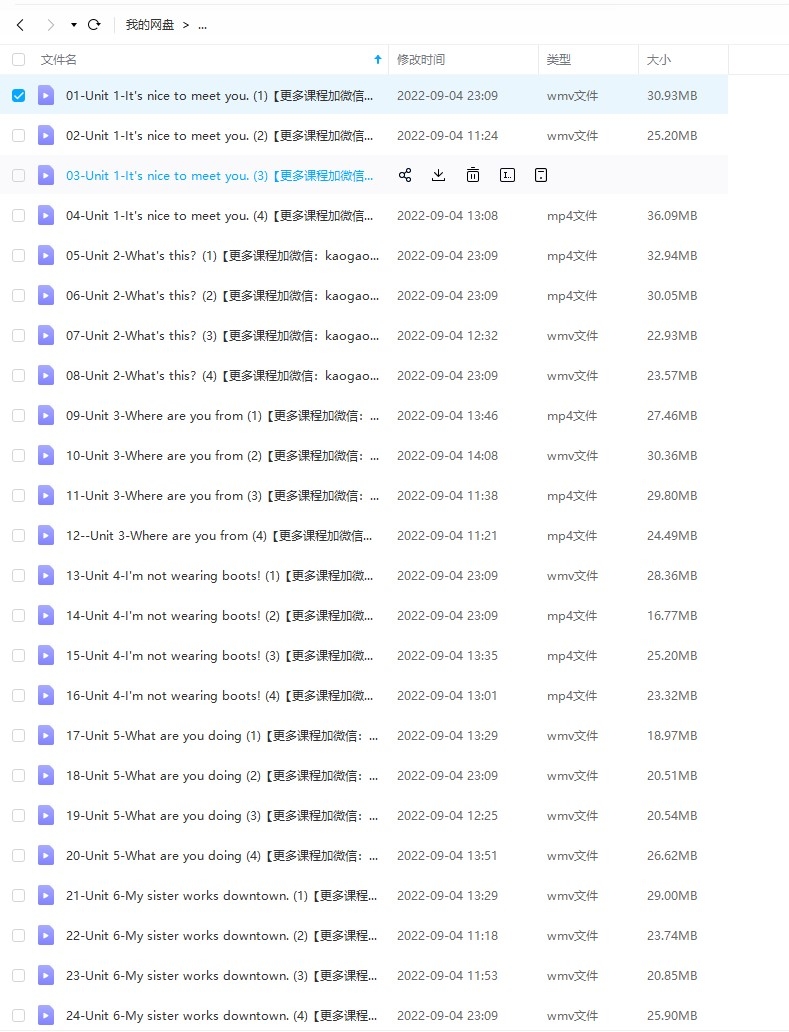This screenshot has width=789, height=1032.
Task: Open the navigation history dropdown arrow
Action: pos(74,25)
